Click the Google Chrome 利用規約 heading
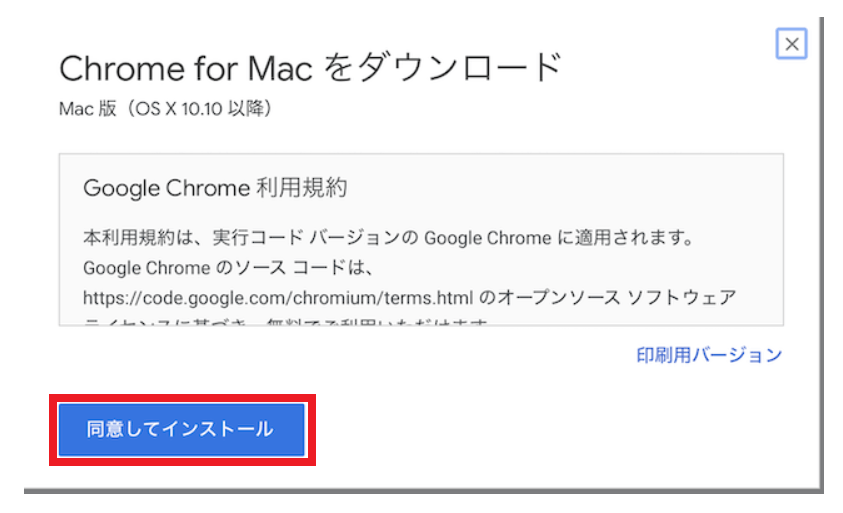 215,188
